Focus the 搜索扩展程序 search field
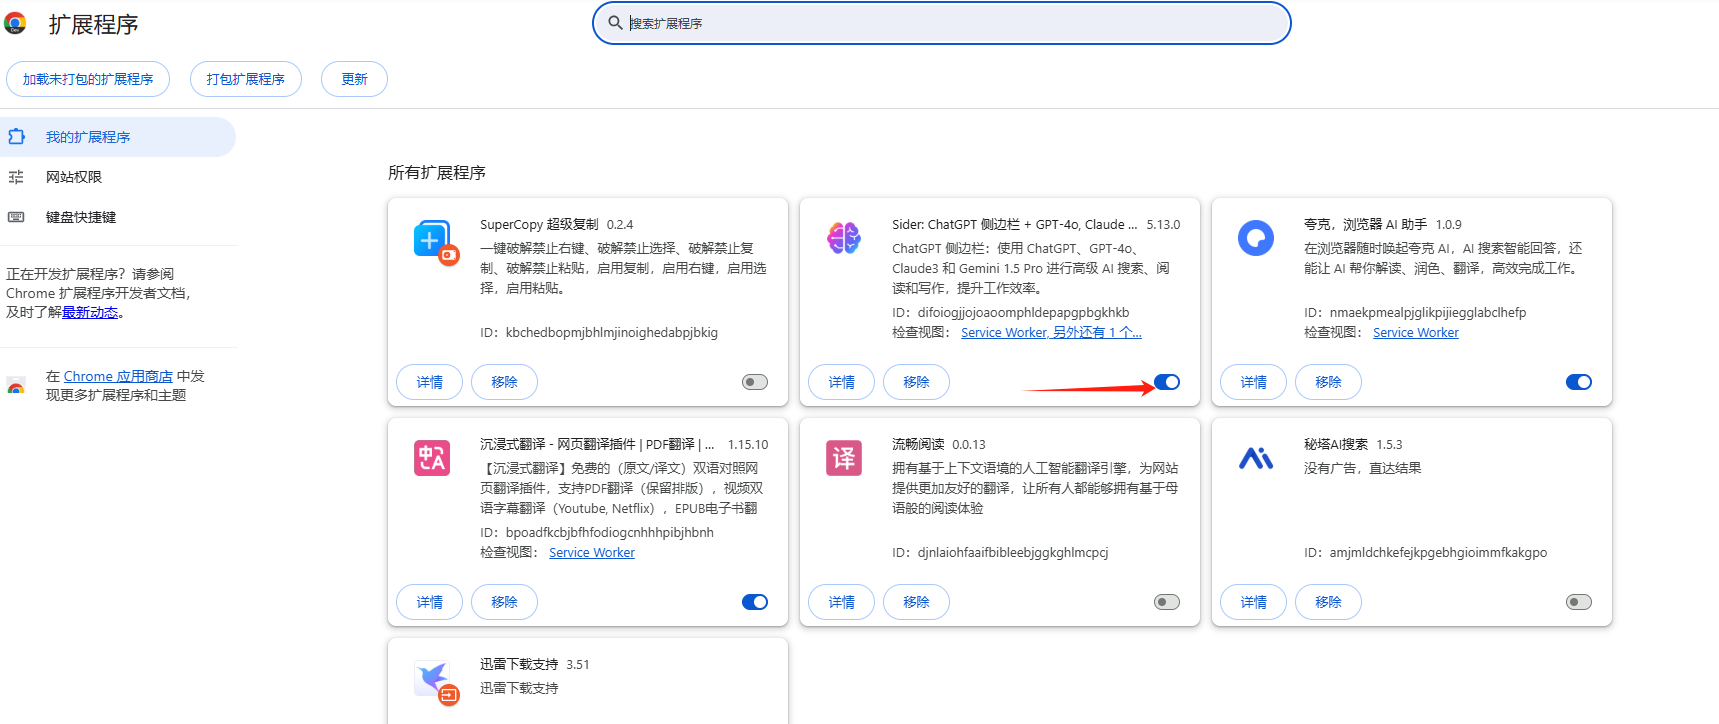Screen dimensions: 1719x724 tap(942, 23)
